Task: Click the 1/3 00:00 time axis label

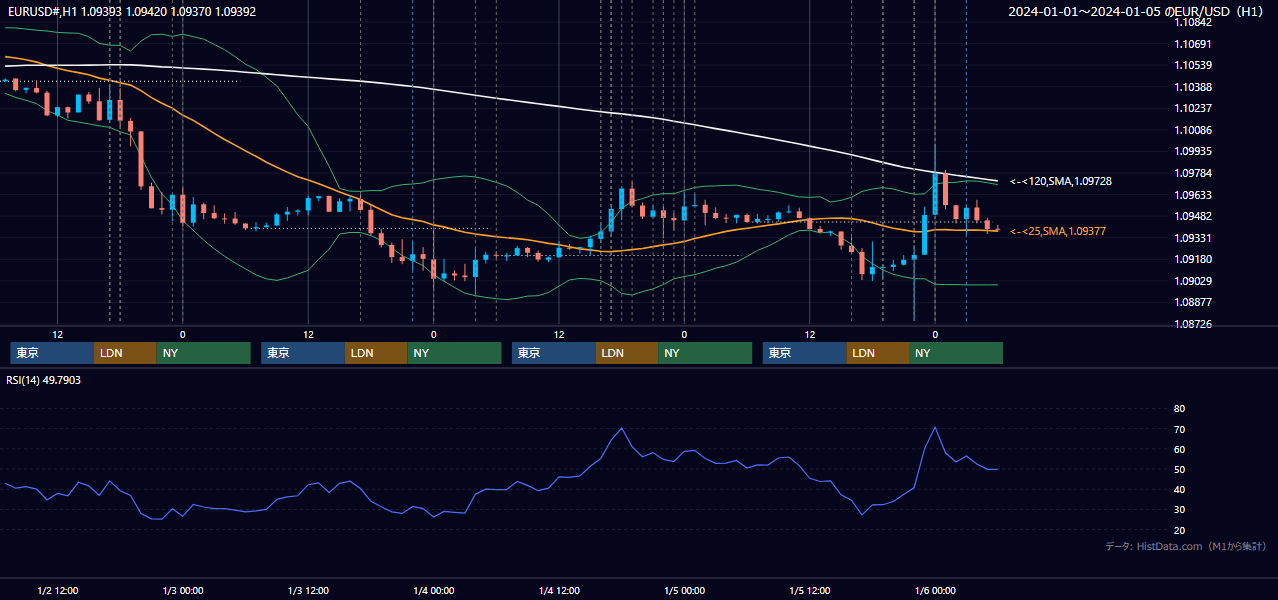Action: tap(183, 591)
